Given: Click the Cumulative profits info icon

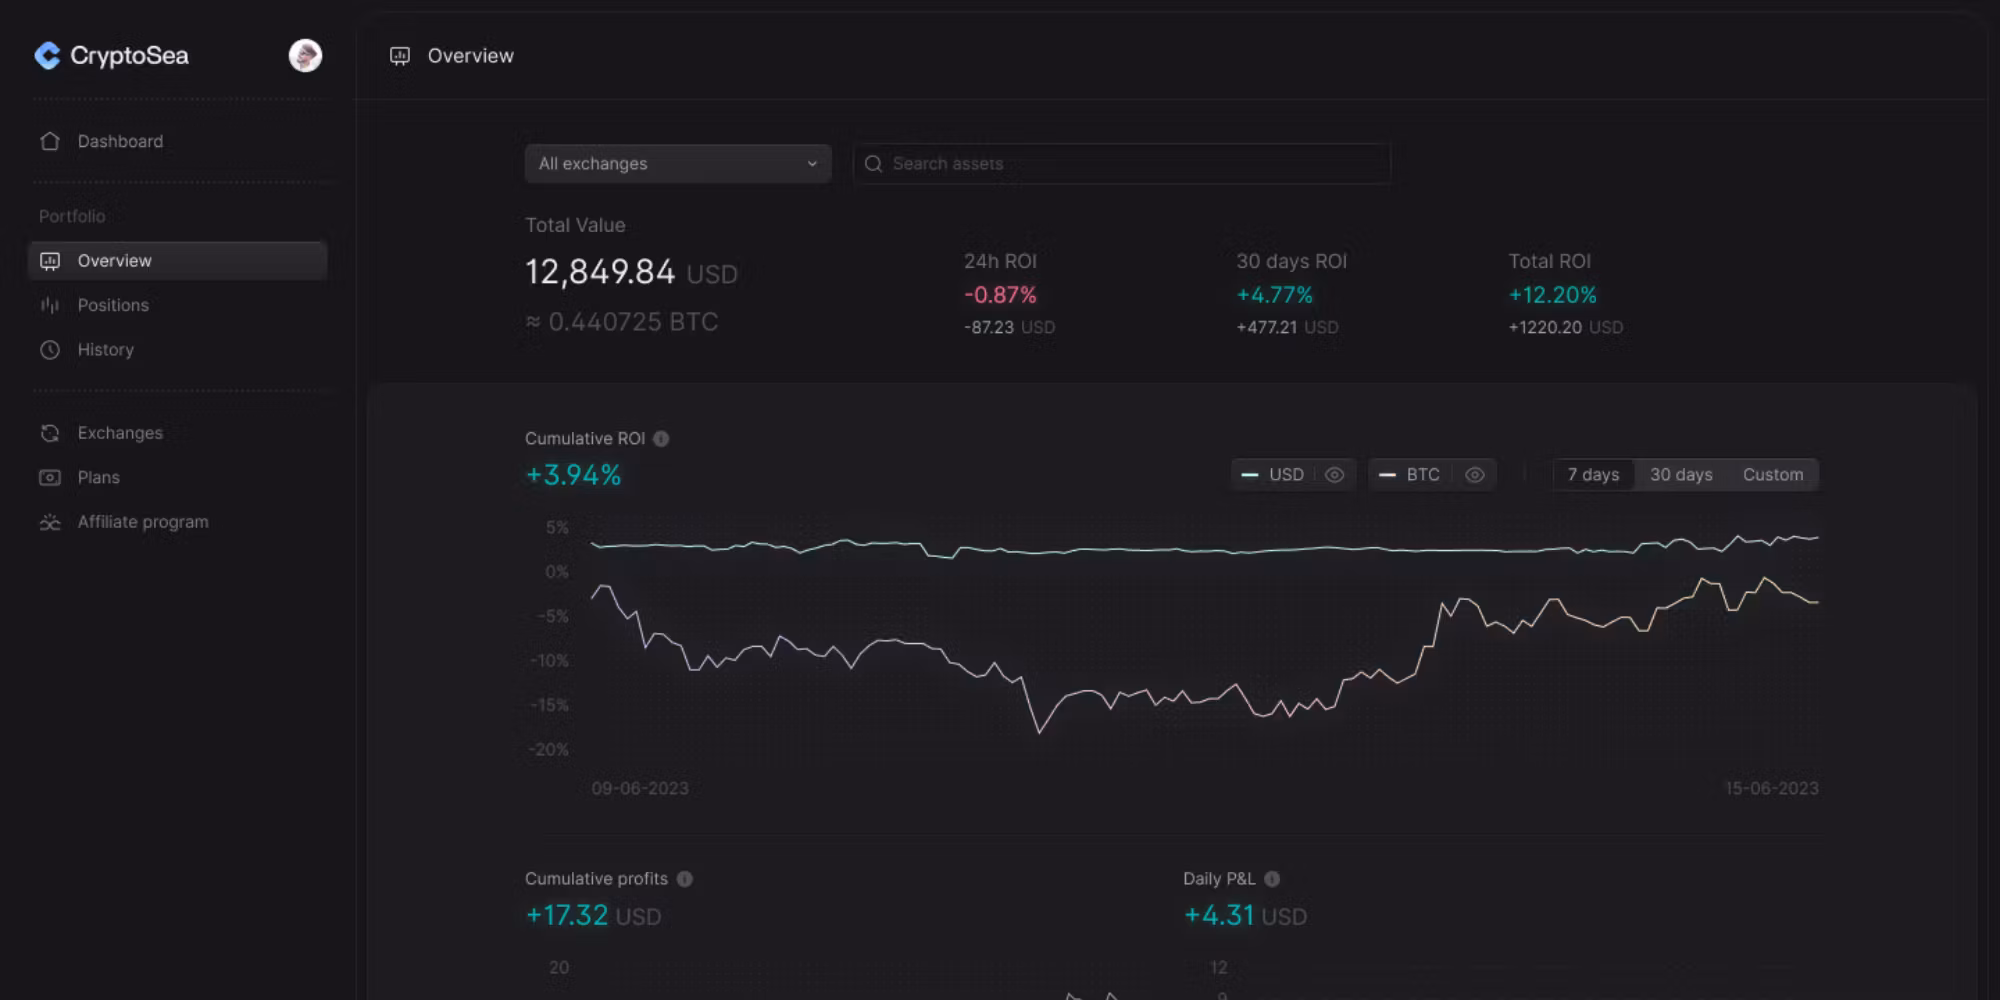Looking at the screenshot, I should point(685,879).
